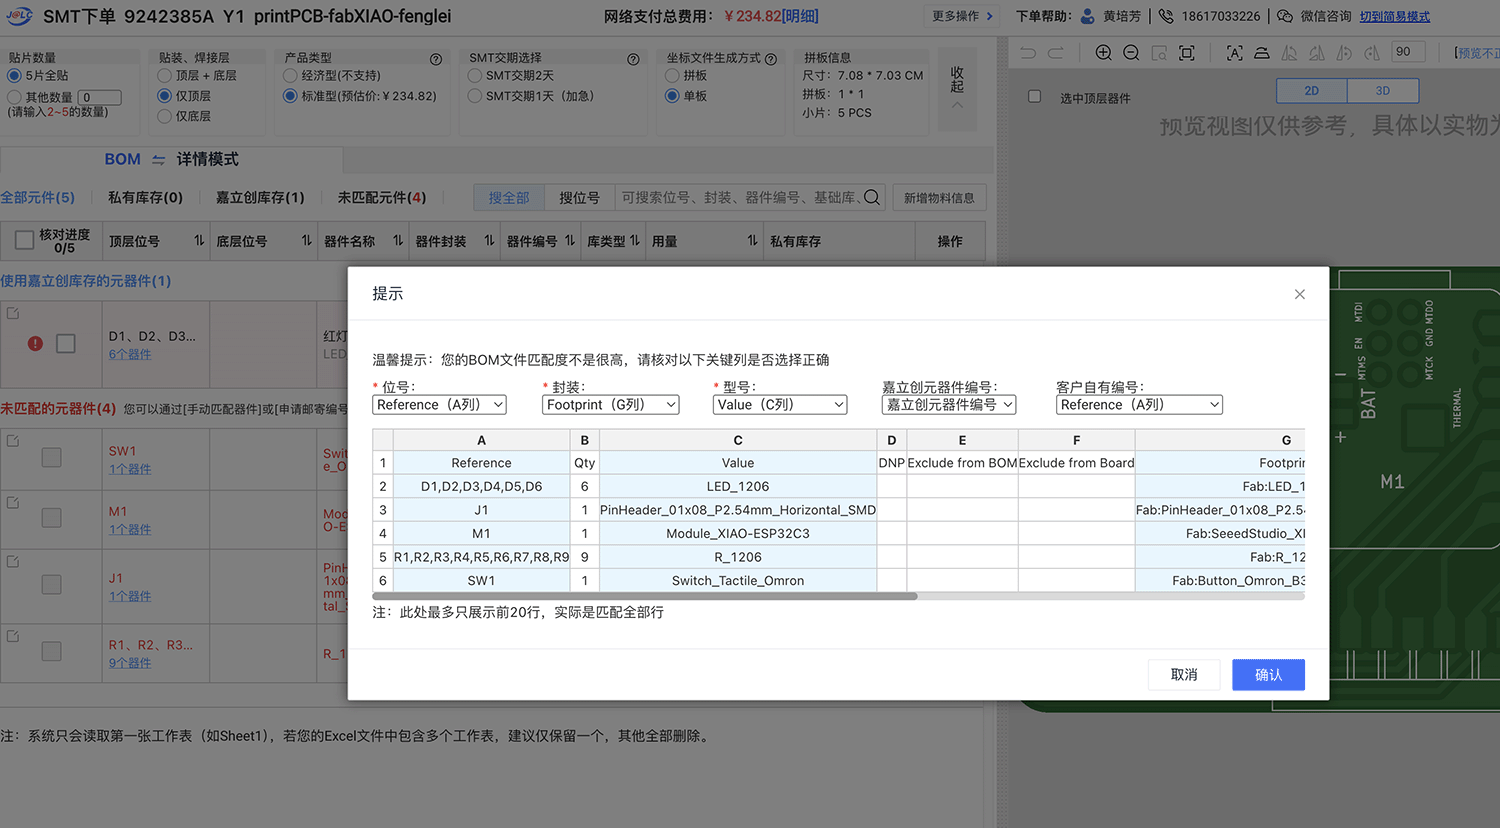Viewport: 1500px width, 828px height.
Task: Open the 嘉立创元器件编号 column dropdown
Action: [x=949, y=405]
